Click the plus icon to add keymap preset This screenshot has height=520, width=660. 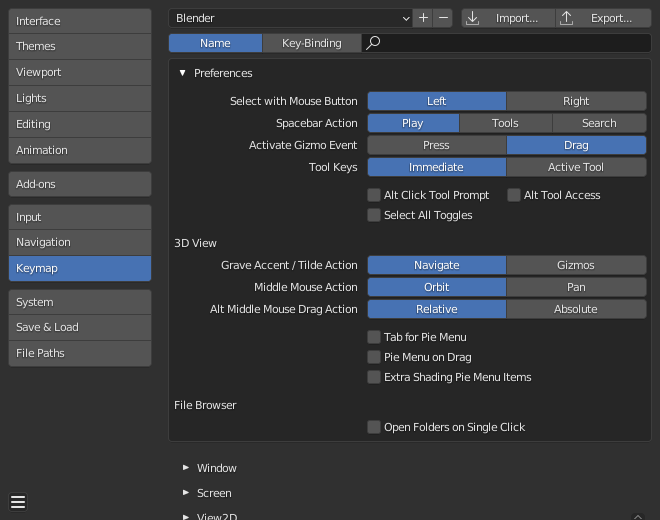[x=424, y=18]
